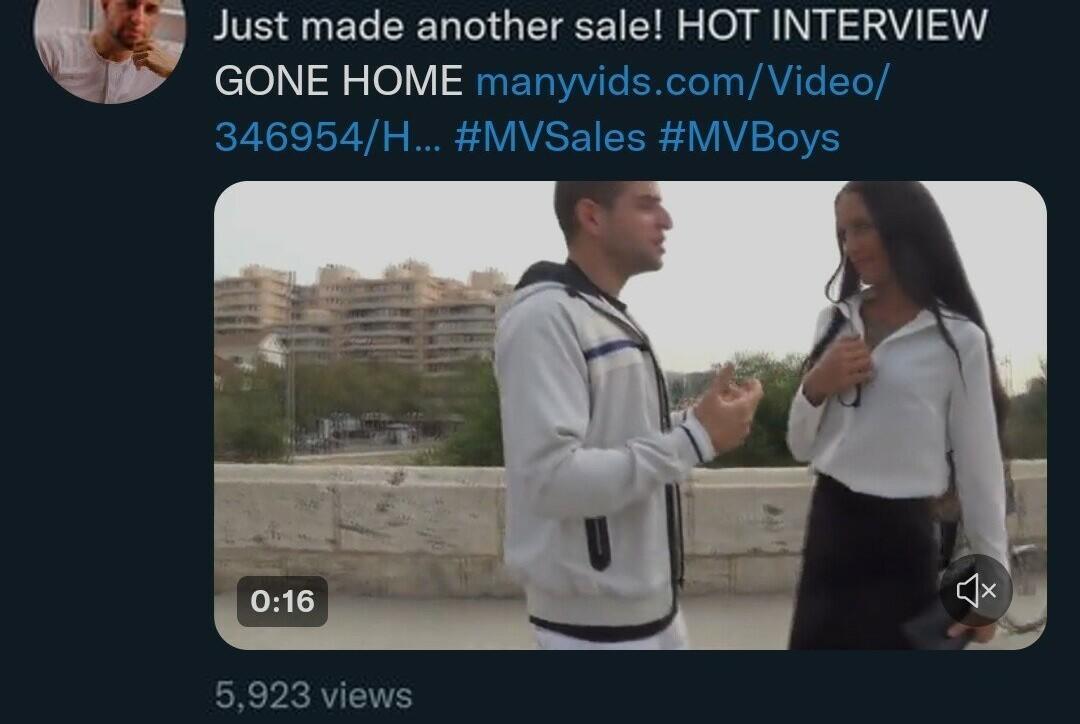Click the 0:16 video duration badge
Viewport: 1080px width, 724px height.
tap(282, 601)
